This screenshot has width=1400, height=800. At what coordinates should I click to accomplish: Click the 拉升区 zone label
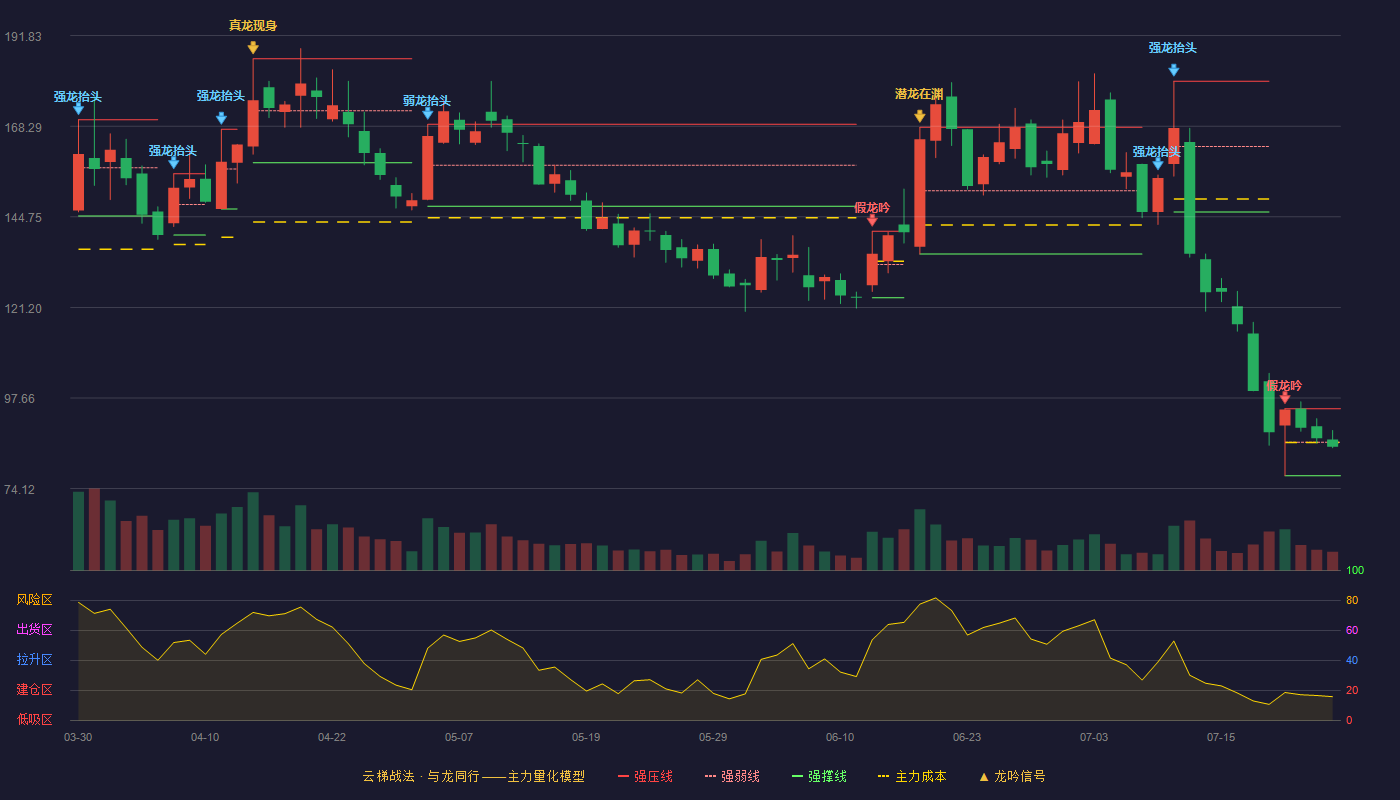tap(34, 660)
